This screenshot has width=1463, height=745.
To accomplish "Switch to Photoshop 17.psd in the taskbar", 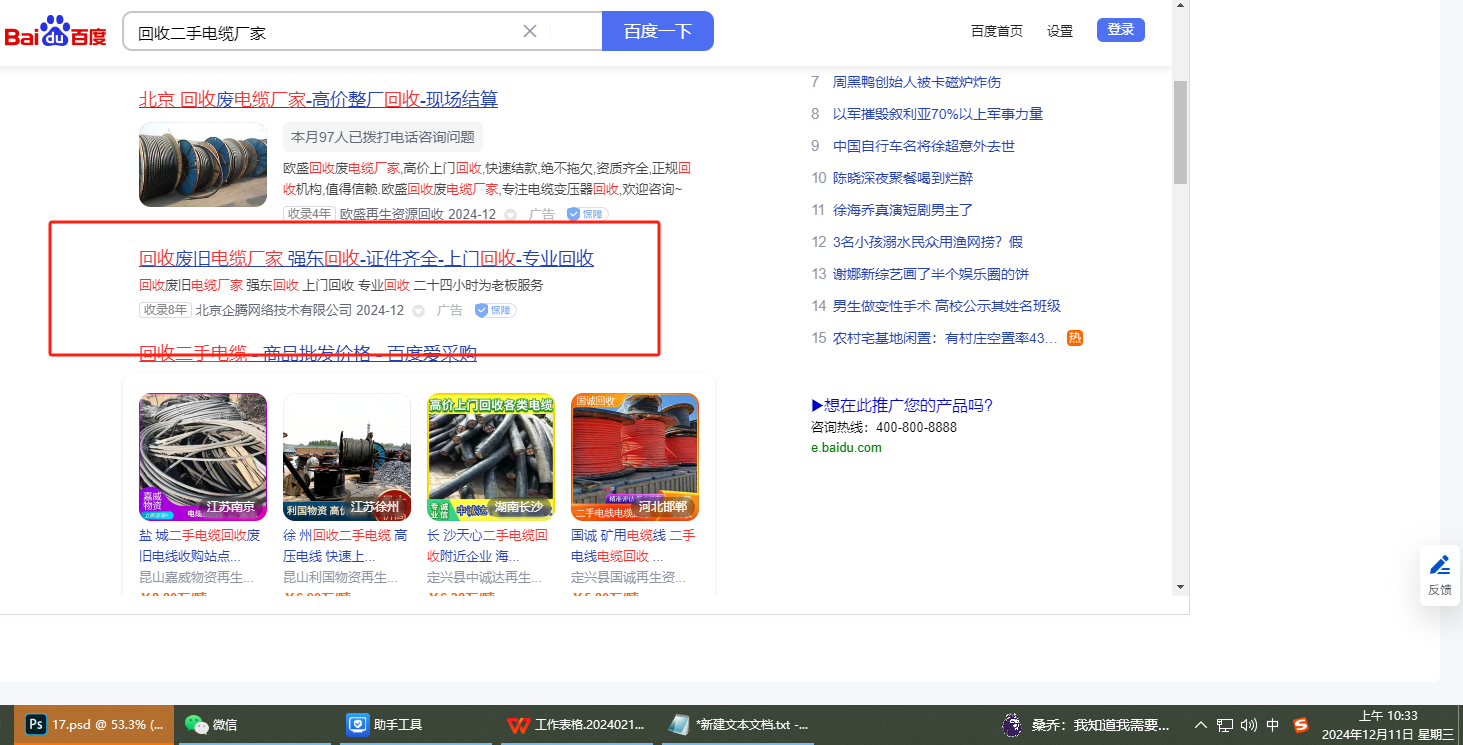I will 94,725.
